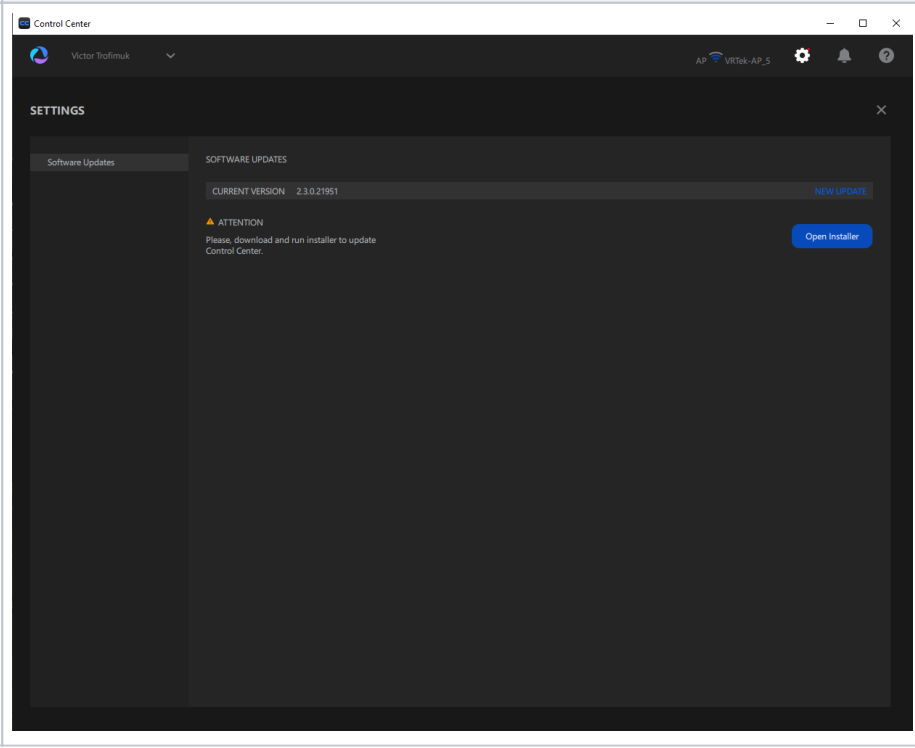
Task: Close the Control Center window
Action: [x=896, y=23]
